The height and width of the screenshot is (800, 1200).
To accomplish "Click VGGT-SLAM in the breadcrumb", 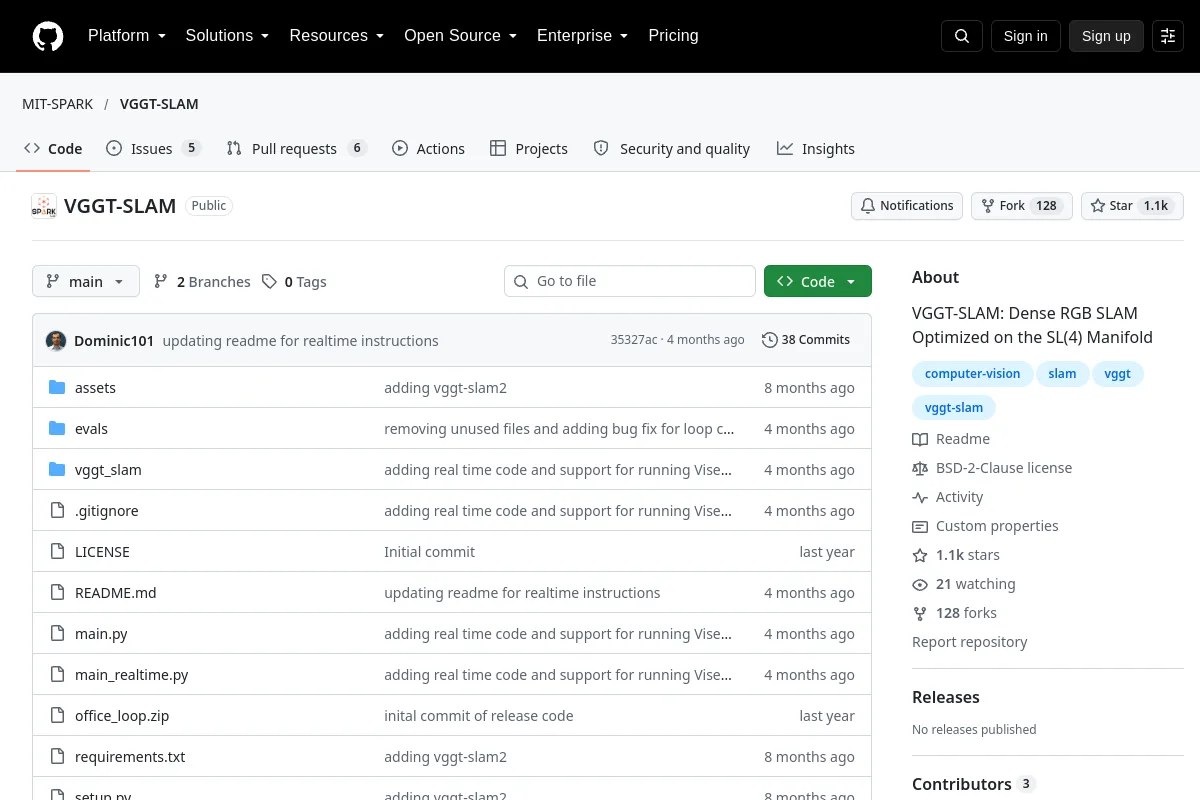I will [159, 104].
